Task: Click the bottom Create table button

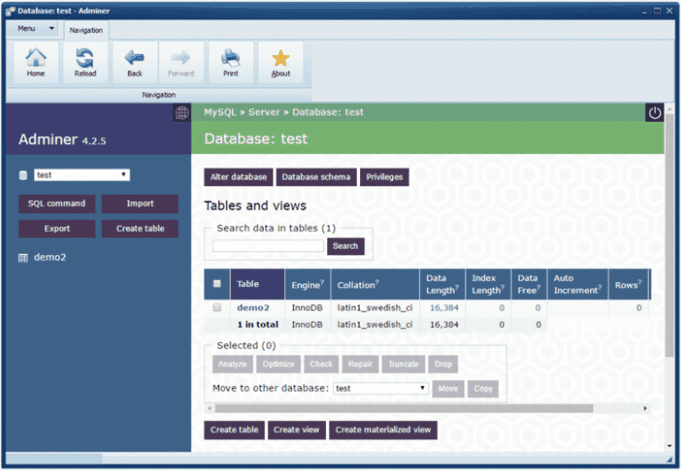Action: tap(234, 430)
